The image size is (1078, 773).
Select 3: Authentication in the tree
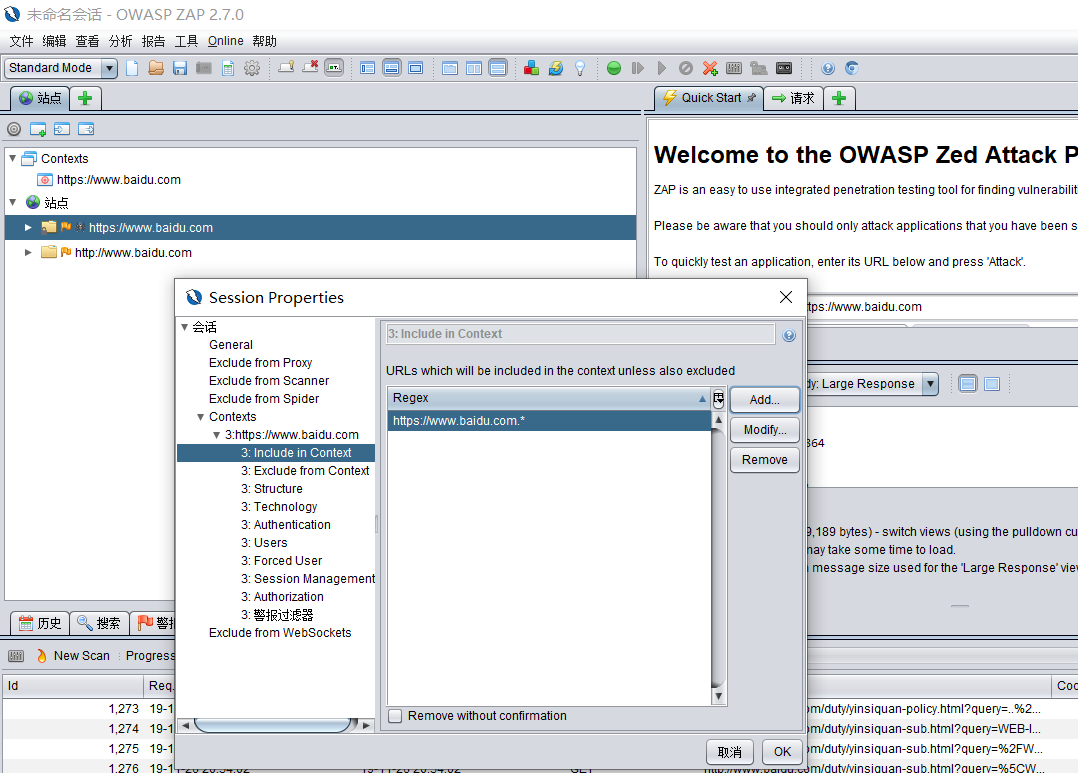pos(285,525)
